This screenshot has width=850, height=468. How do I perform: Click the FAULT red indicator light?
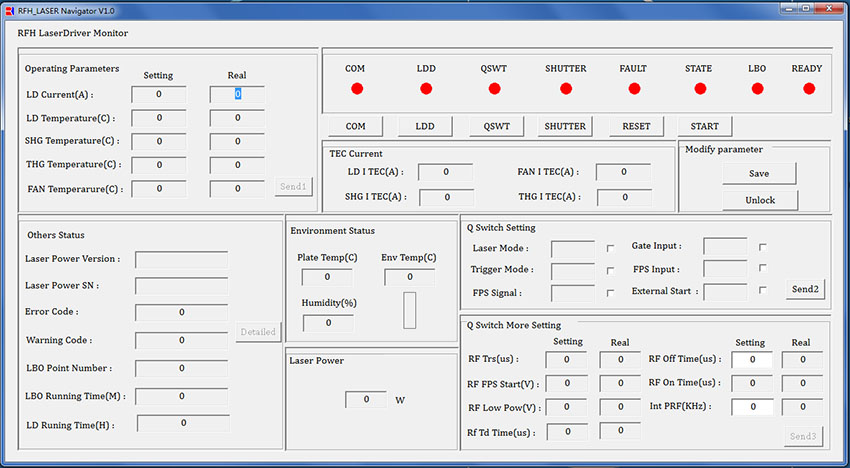coord(634,88)
